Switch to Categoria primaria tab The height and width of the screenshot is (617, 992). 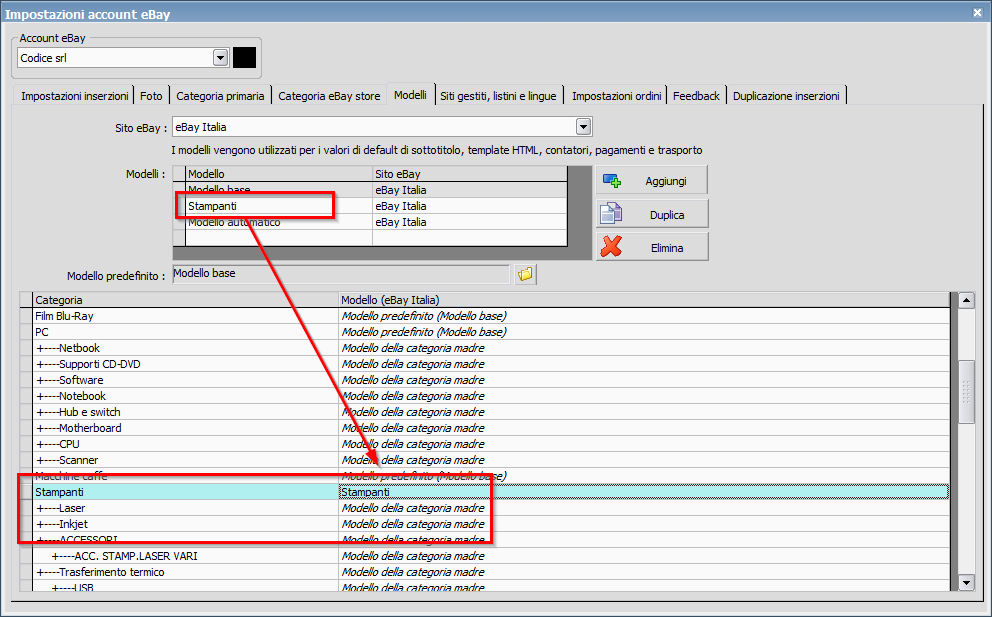tap(220, 96)
